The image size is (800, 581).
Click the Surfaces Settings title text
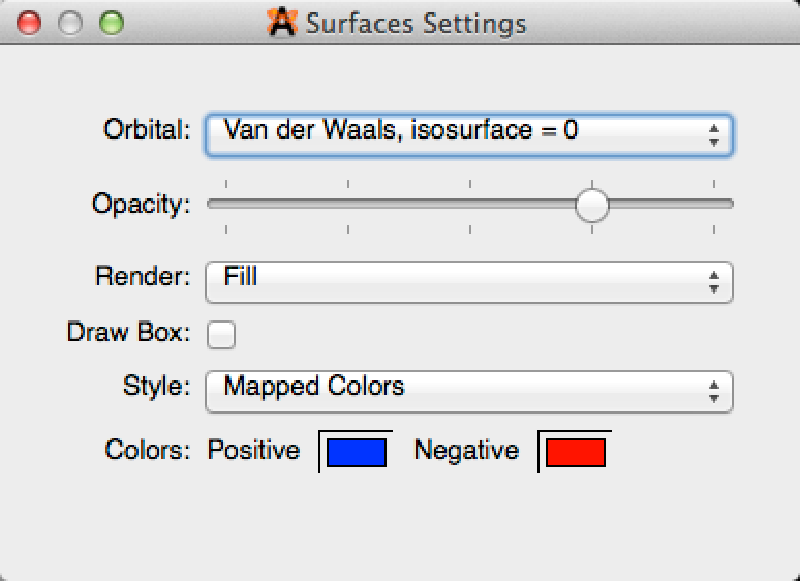click(416, 23)
